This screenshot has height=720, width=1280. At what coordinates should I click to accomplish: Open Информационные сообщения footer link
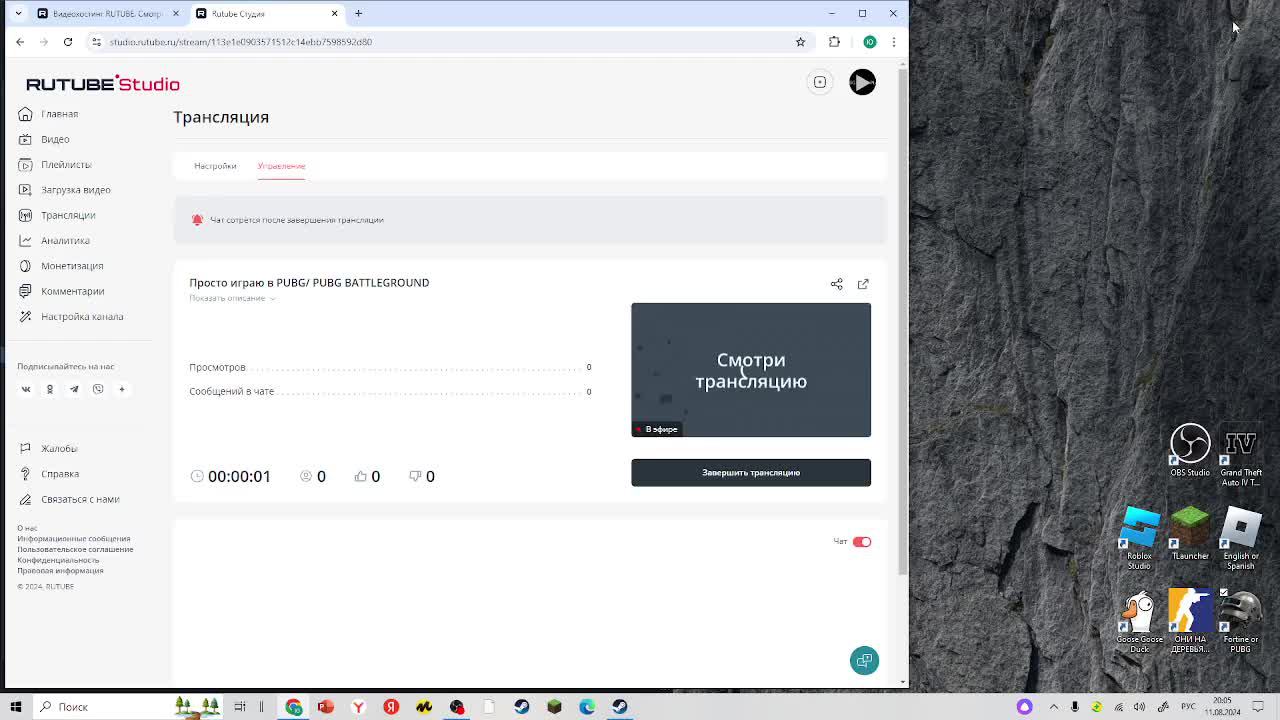74,539
